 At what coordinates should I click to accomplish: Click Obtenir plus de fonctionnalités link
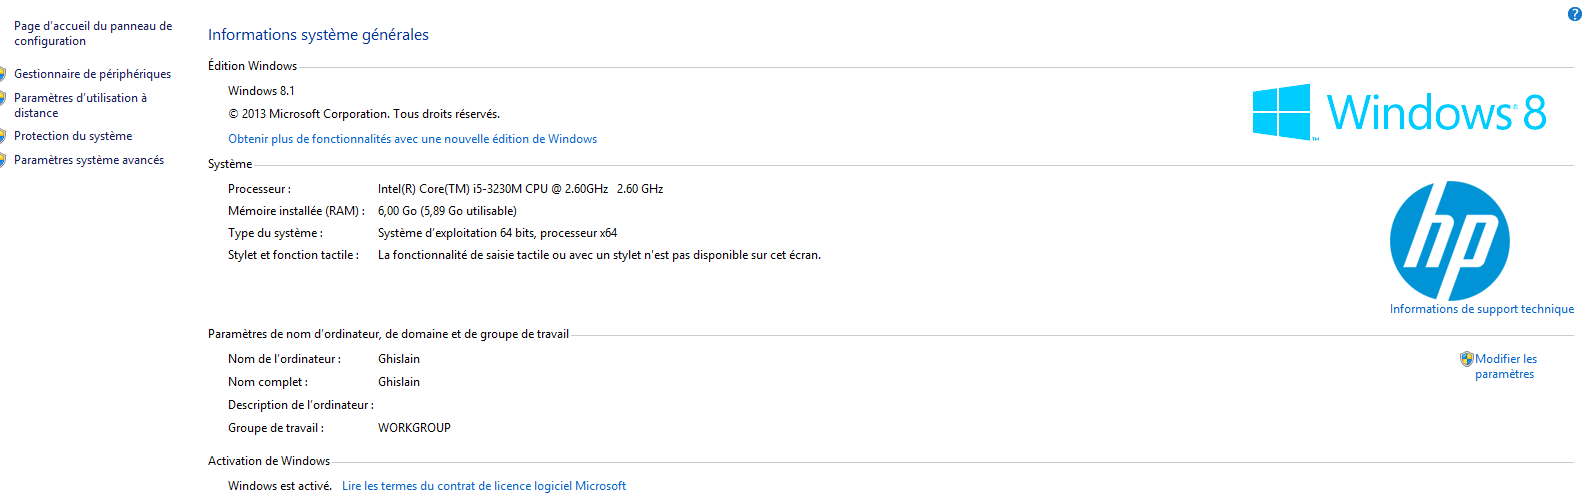tap(412, 139)
